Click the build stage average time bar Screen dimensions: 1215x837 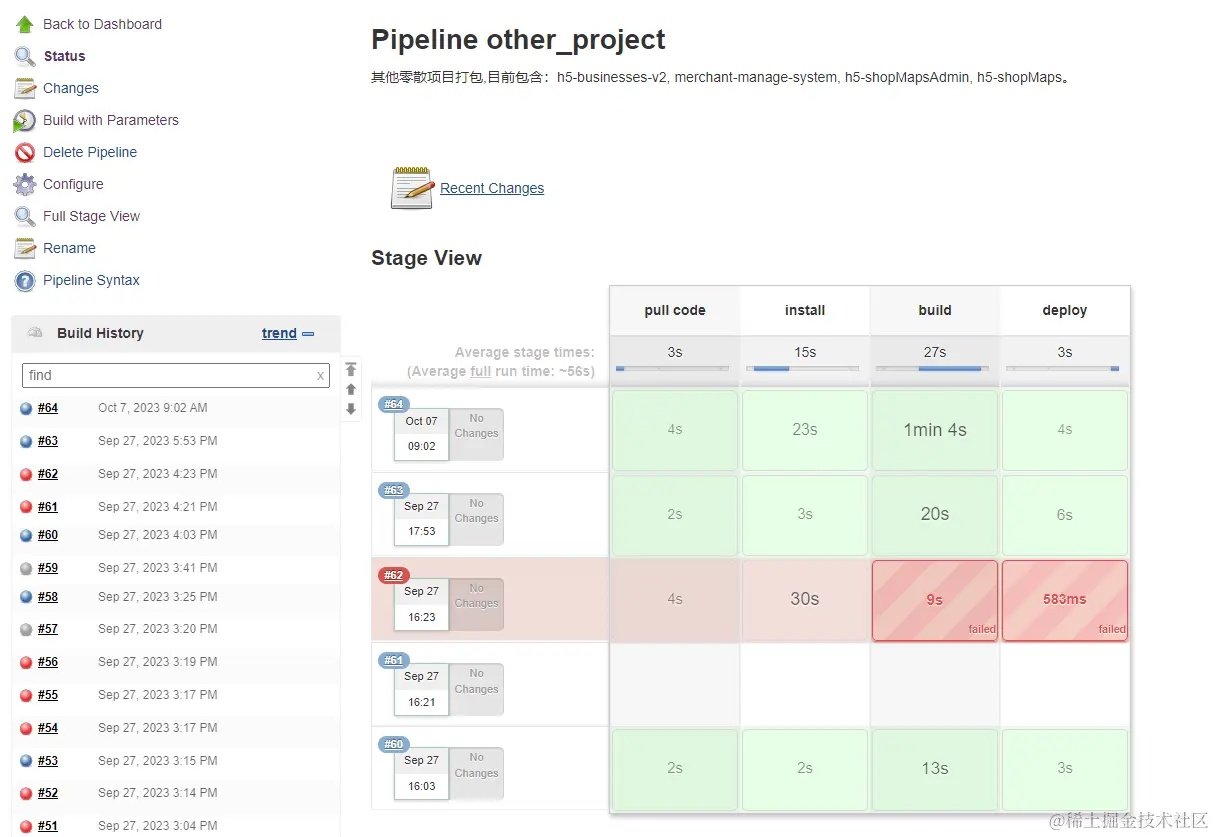pos(934,369)
